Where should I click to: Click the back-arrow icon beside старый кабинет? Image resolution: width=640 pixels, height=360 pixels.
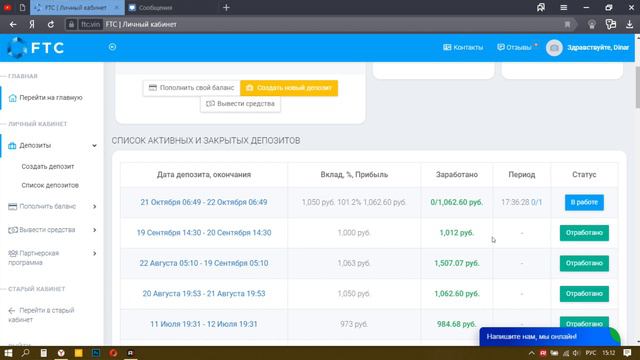coord(12,311)
